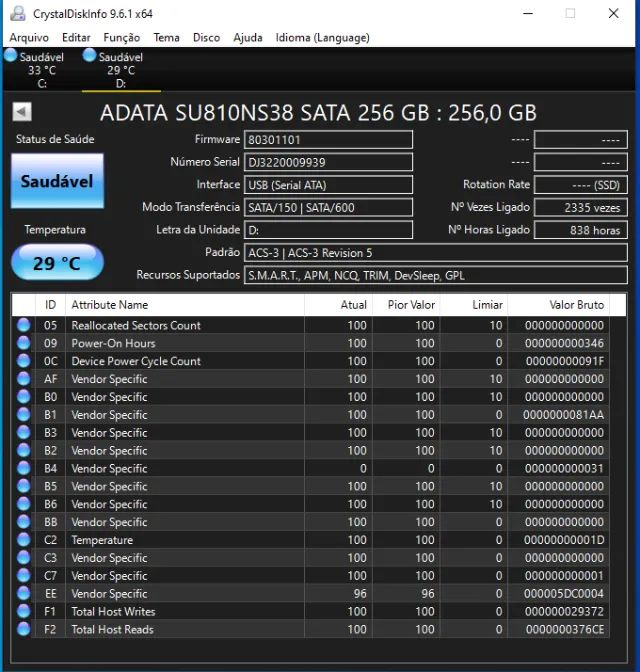Click the CrystalDiskInfo app icon in title bar
This screenshot has width=640, height=672.
tap(18, 13)
